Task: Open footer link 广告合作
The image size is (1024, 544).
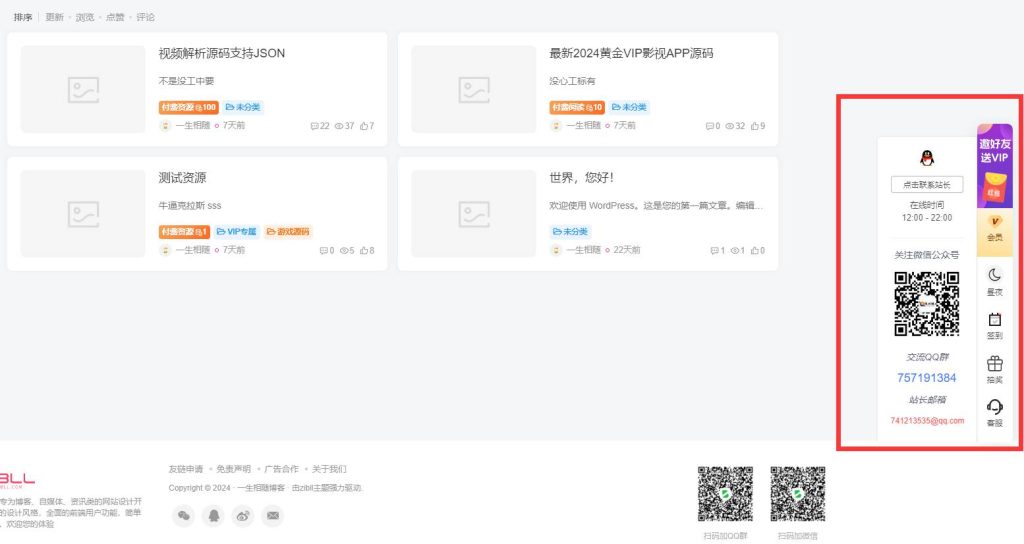Action: [x=281, y=469]
